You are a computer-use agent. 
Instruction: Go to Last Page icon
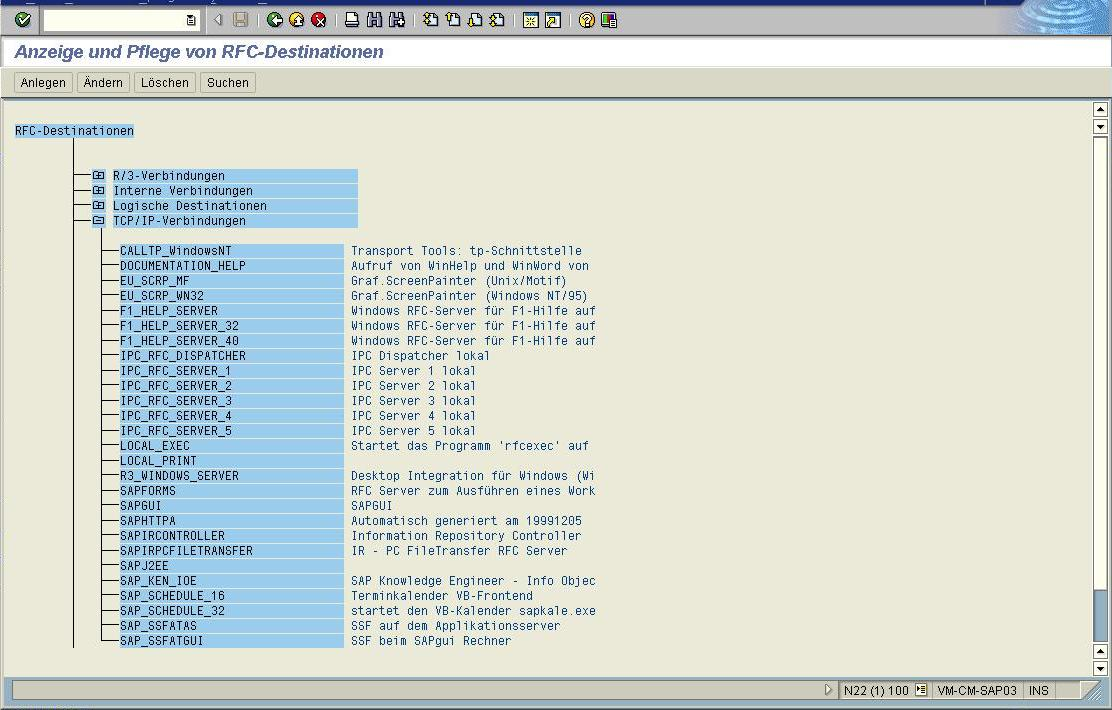click(496, 20)
